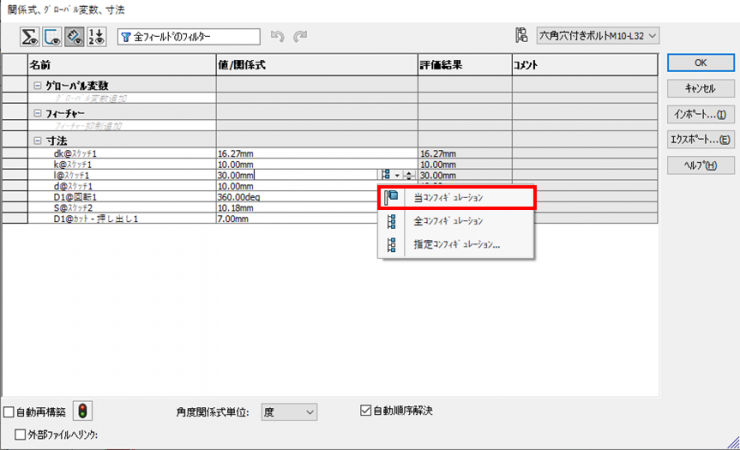The height and width of the screenshot is (450, 740).
Task: Select the Sketch Equation View icon
Action: 53,37
